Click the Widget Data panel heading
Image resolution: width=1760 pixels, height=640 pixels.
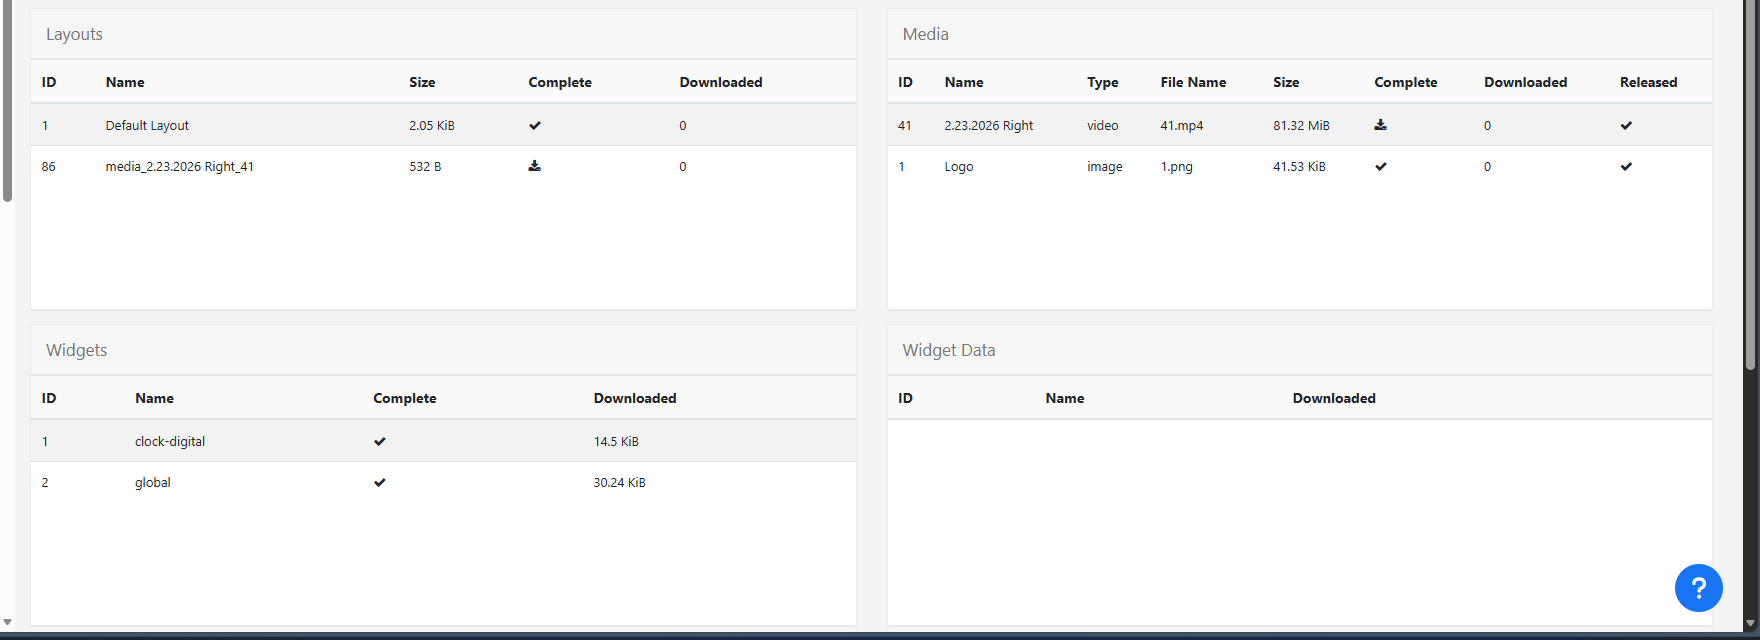point(948,350)
